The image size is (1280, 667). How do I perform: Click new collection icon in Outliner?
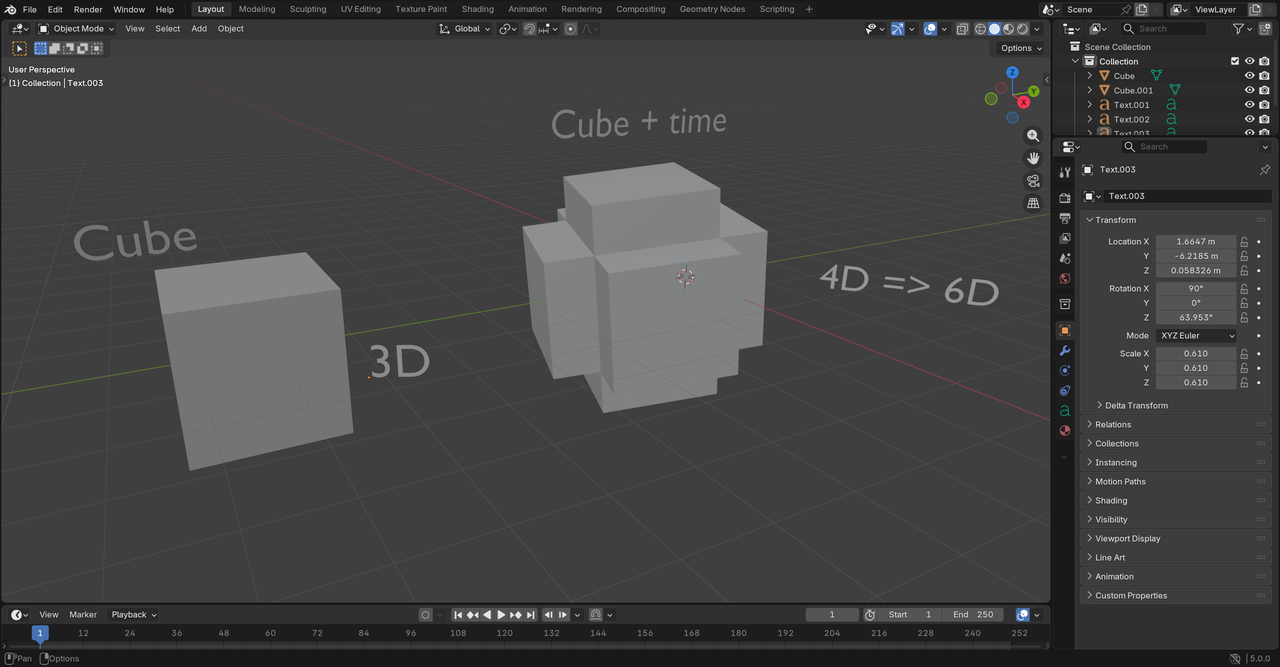[x=1264, y=29]
